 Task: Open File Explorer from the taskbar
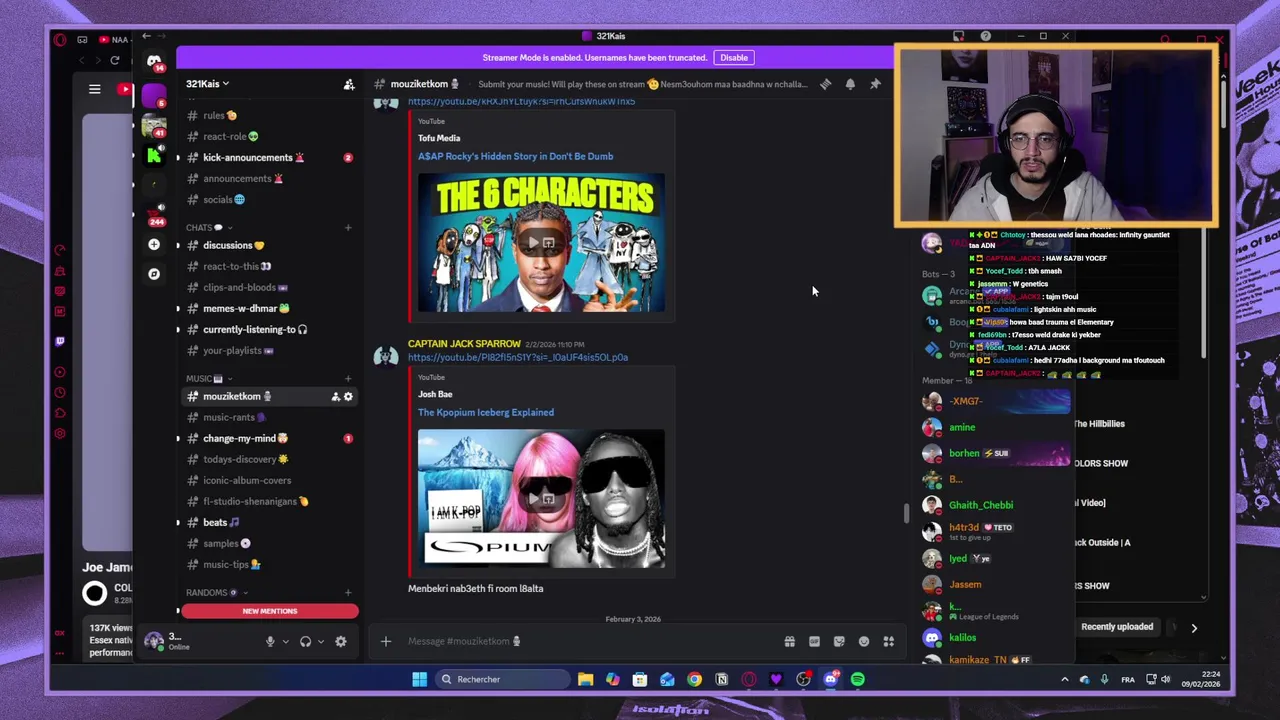[x=586, y=680]
